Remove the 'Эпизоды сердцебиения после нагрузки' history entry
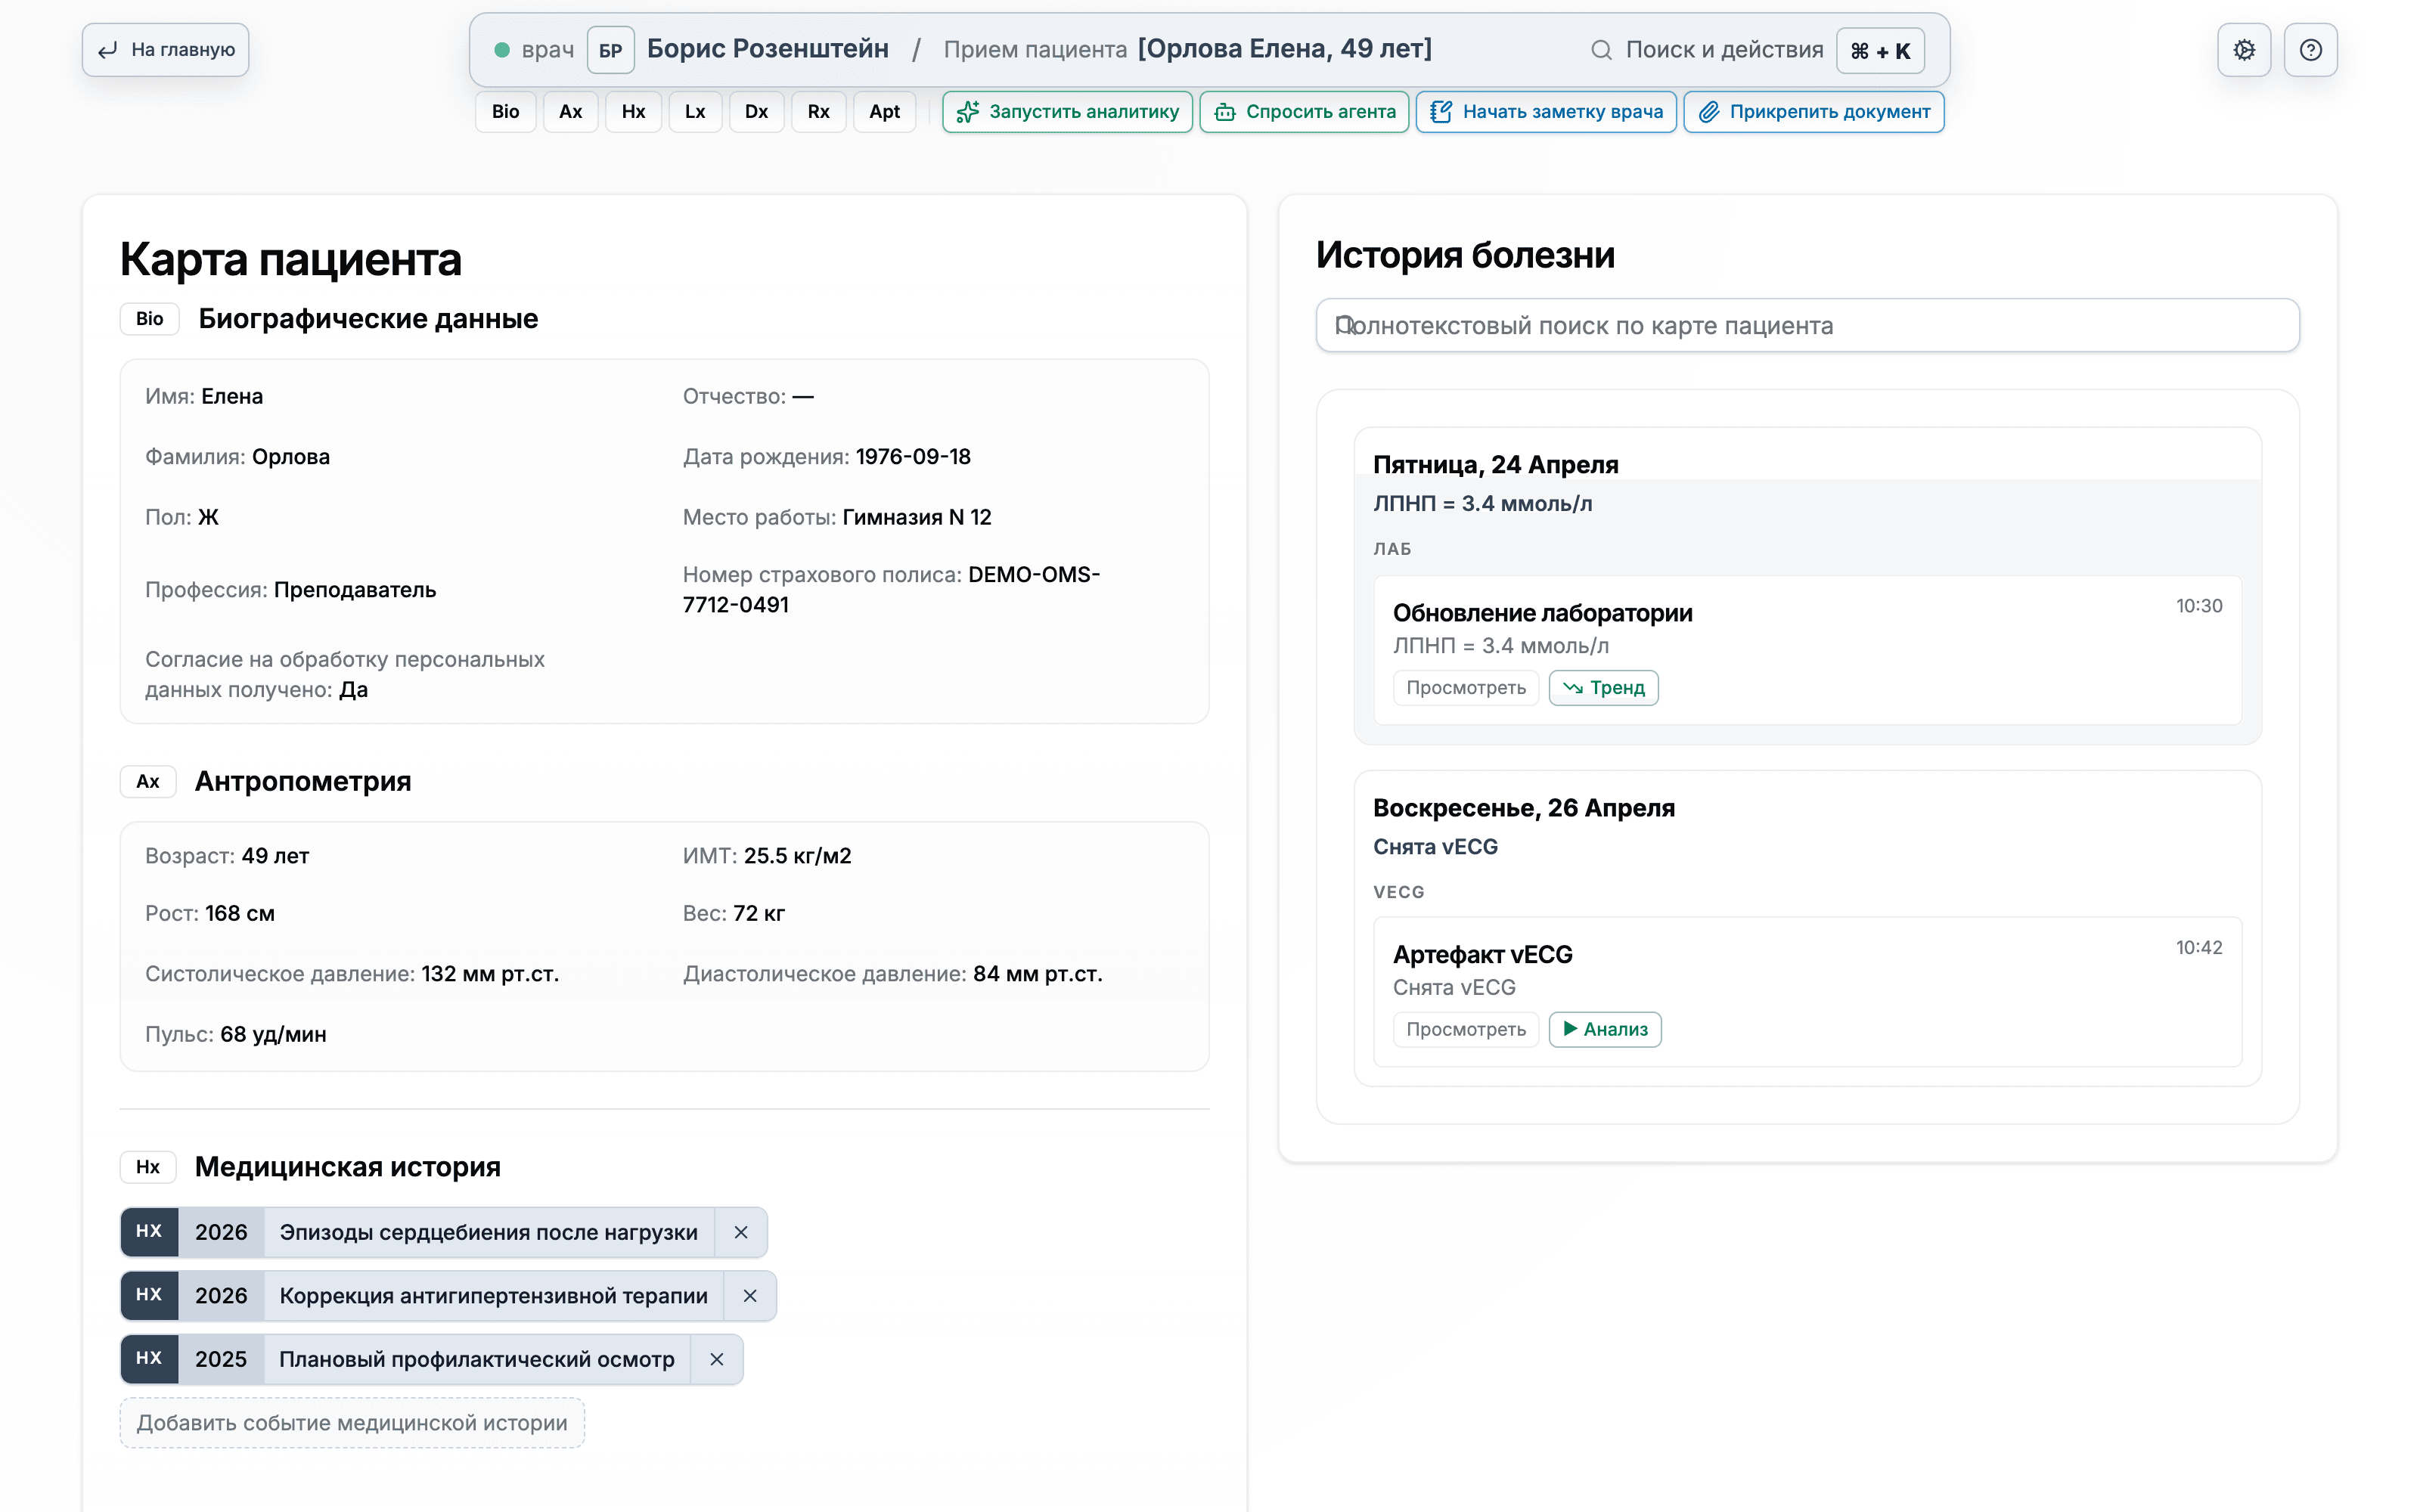 point(741,1232)
